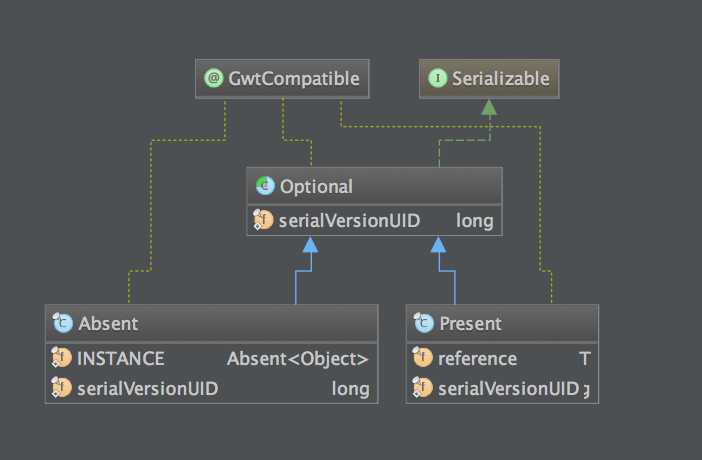Select the reference field name in Present
702x460 pixels.
tap(477, 358)
